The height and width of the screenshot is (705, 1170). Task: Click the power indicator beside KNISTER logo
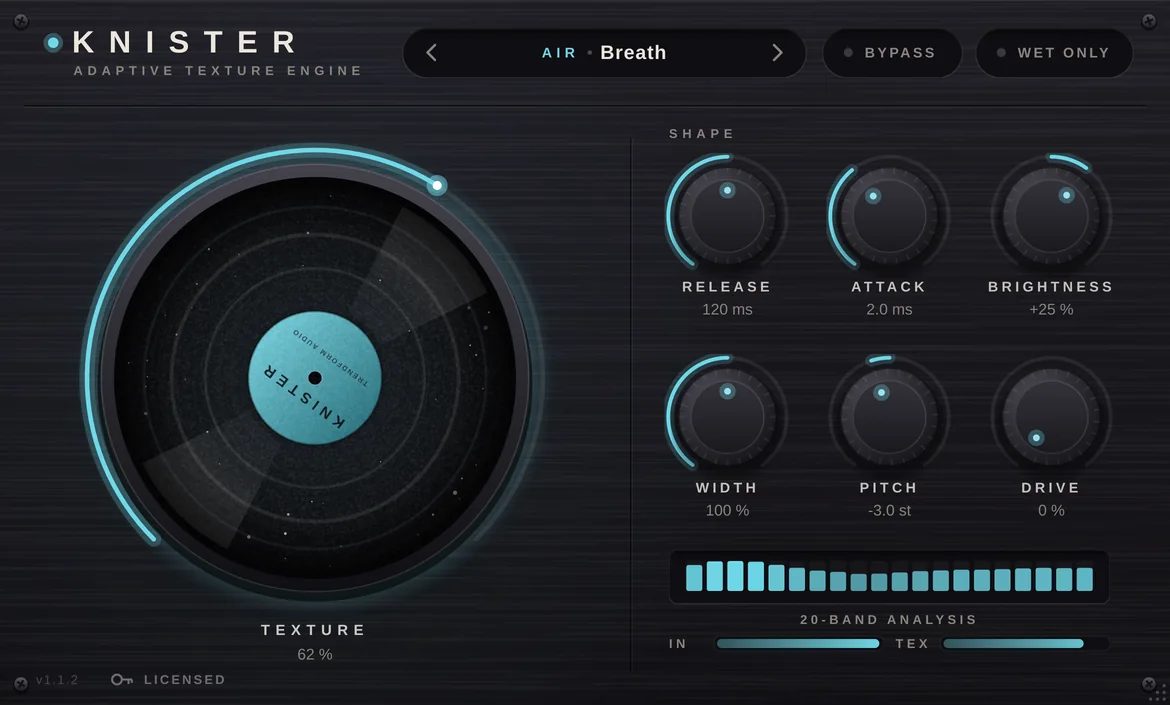click(x=53, y=43)
